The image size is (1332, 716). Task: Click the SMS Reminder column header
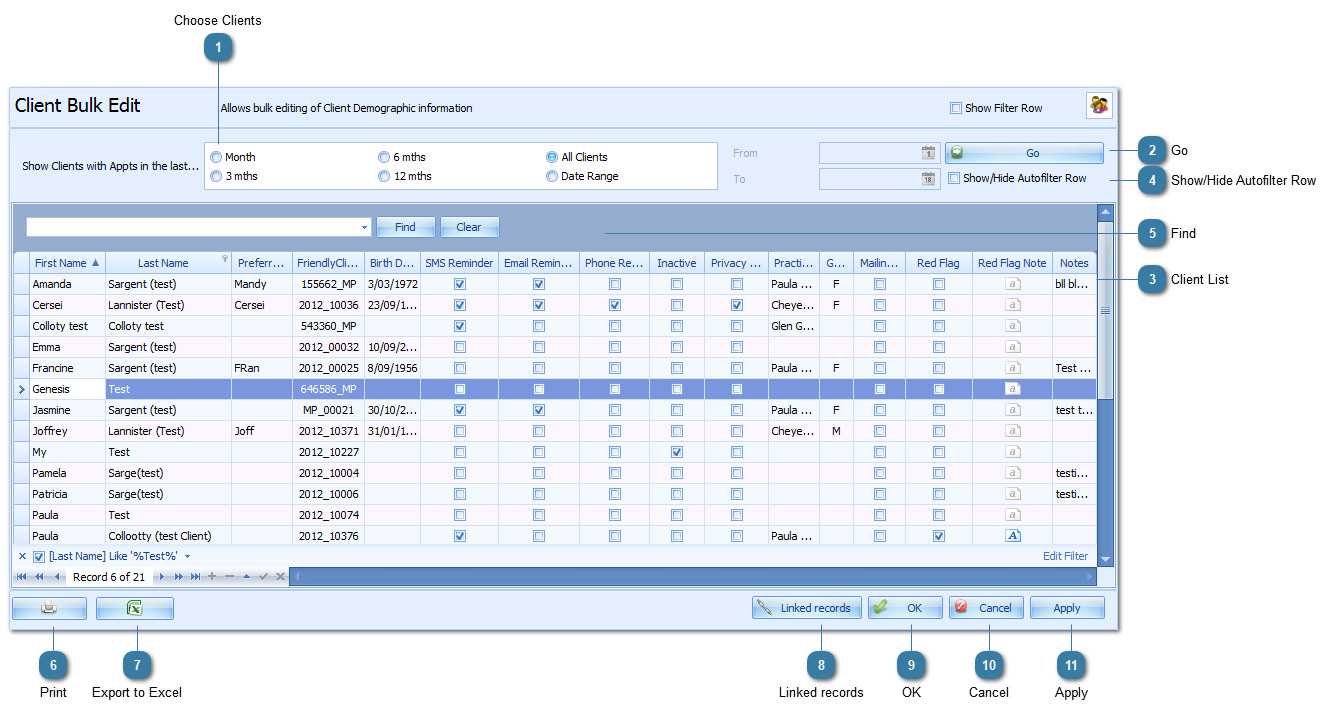coord(459,263)
